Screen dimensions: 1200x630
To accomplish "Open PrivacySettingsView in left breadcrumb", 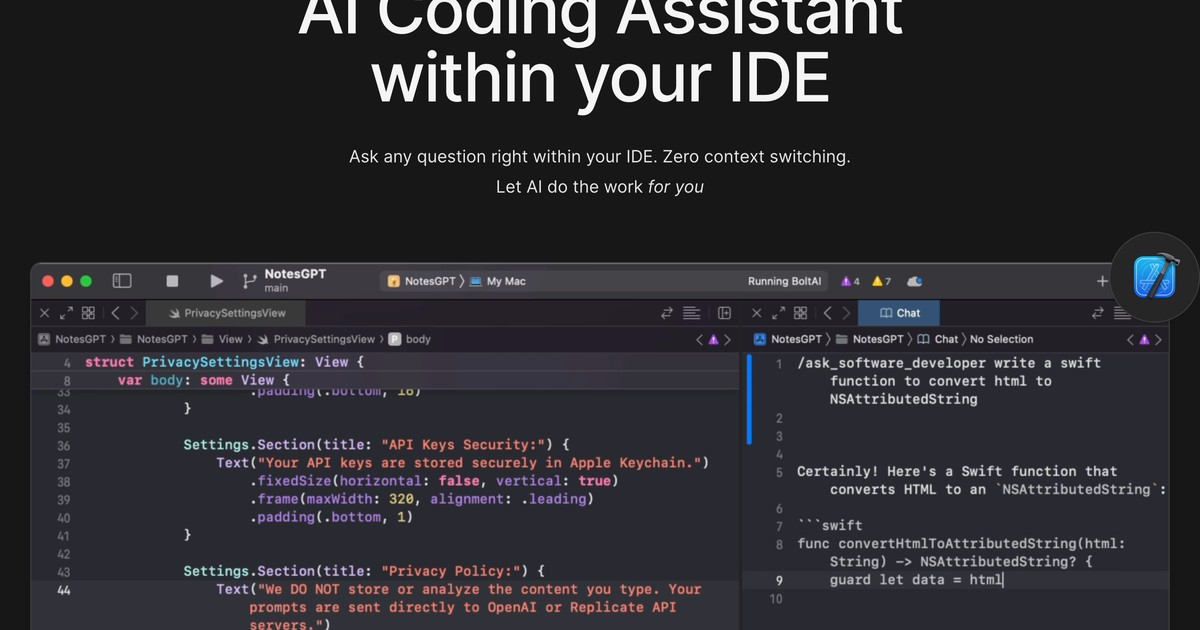I will point(316,339).
